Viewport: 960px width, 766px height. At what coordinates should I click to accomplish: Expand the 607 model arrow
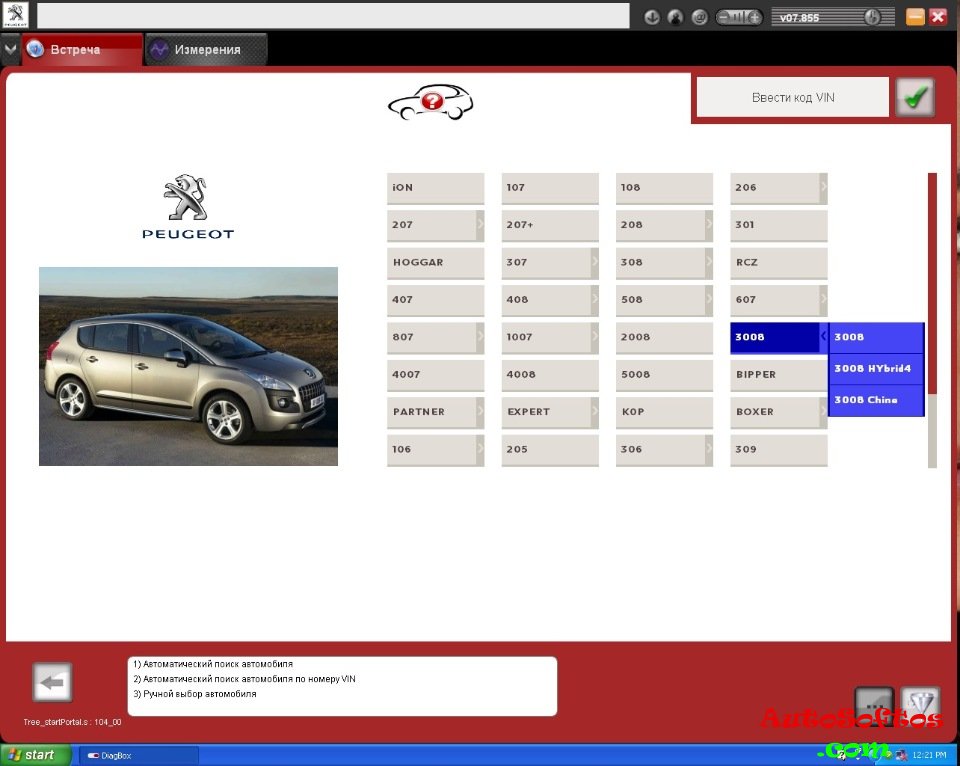823,299
